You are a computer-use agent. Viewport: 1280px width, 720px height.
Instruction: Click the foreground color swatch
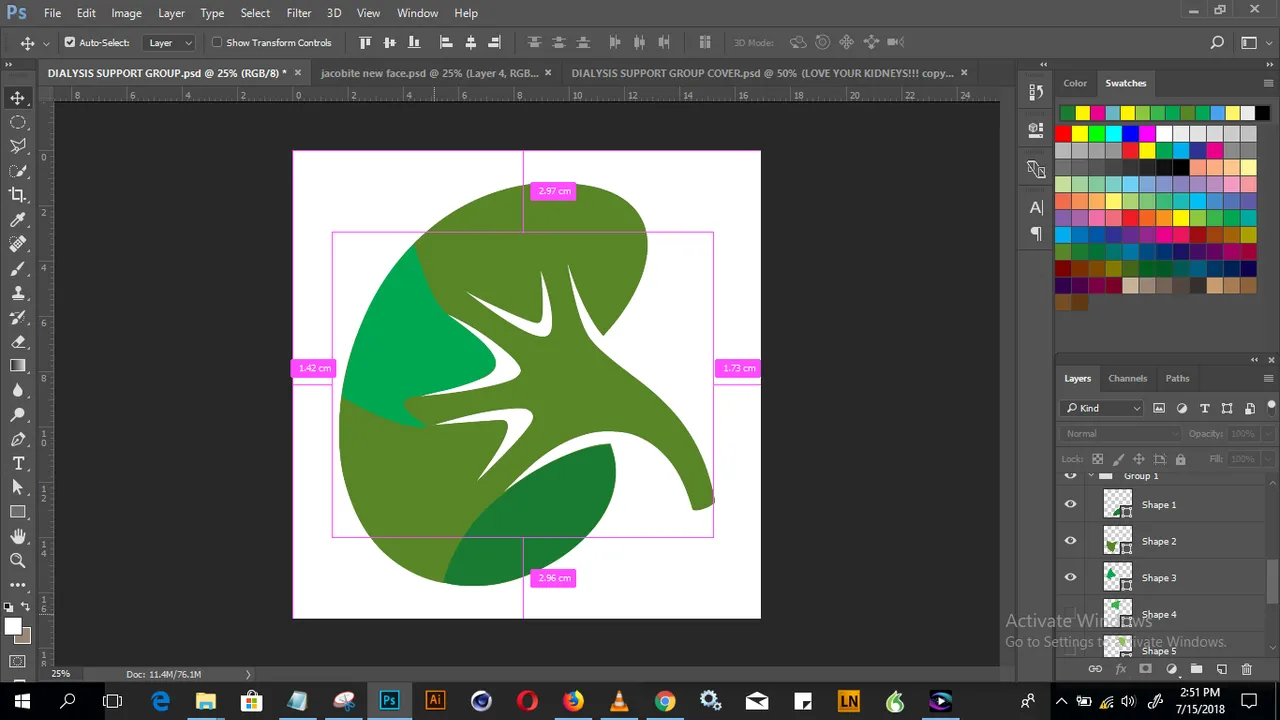click(13, 627)
